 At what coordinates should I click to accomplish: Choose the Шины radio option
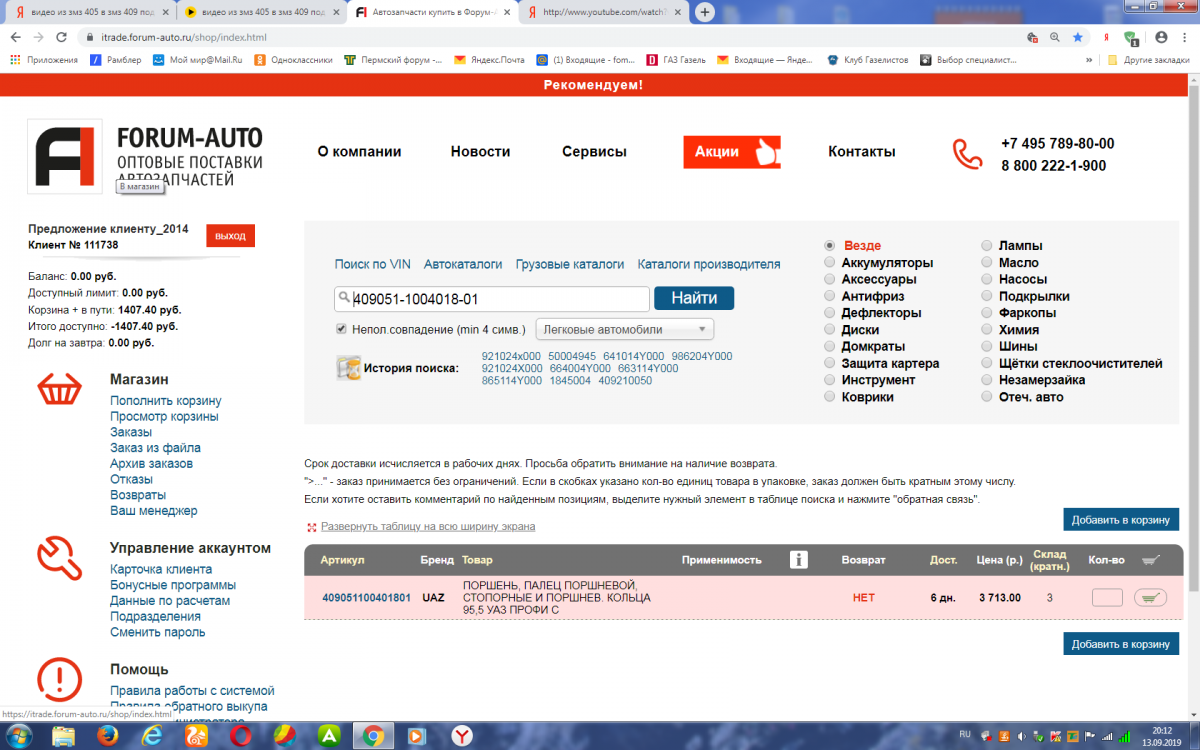point(987,346)
